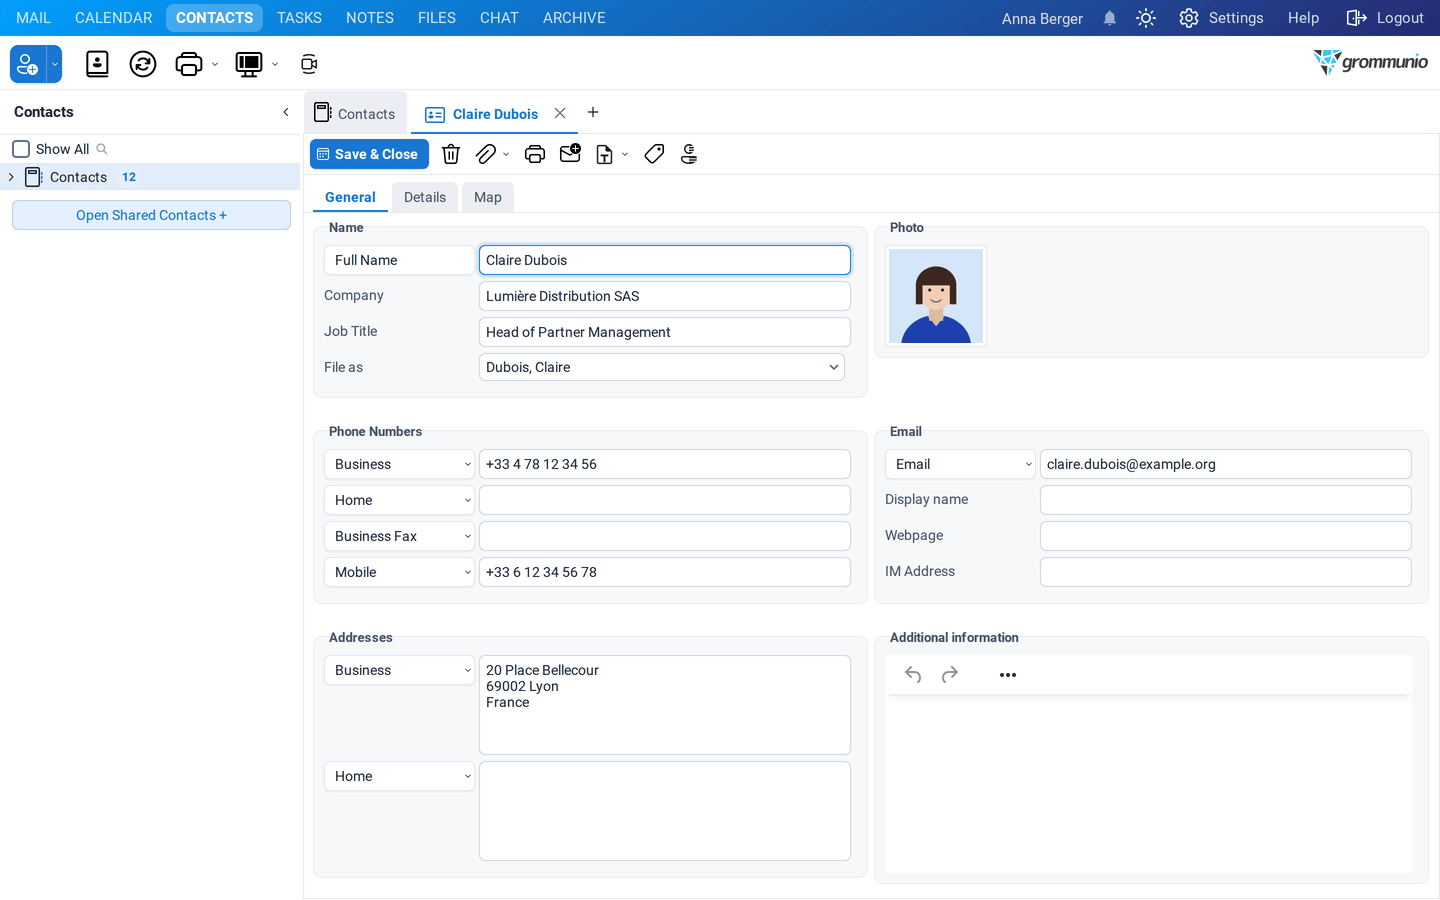
Task: Redo in Additional information editor
Action: [x=950, y=675]
